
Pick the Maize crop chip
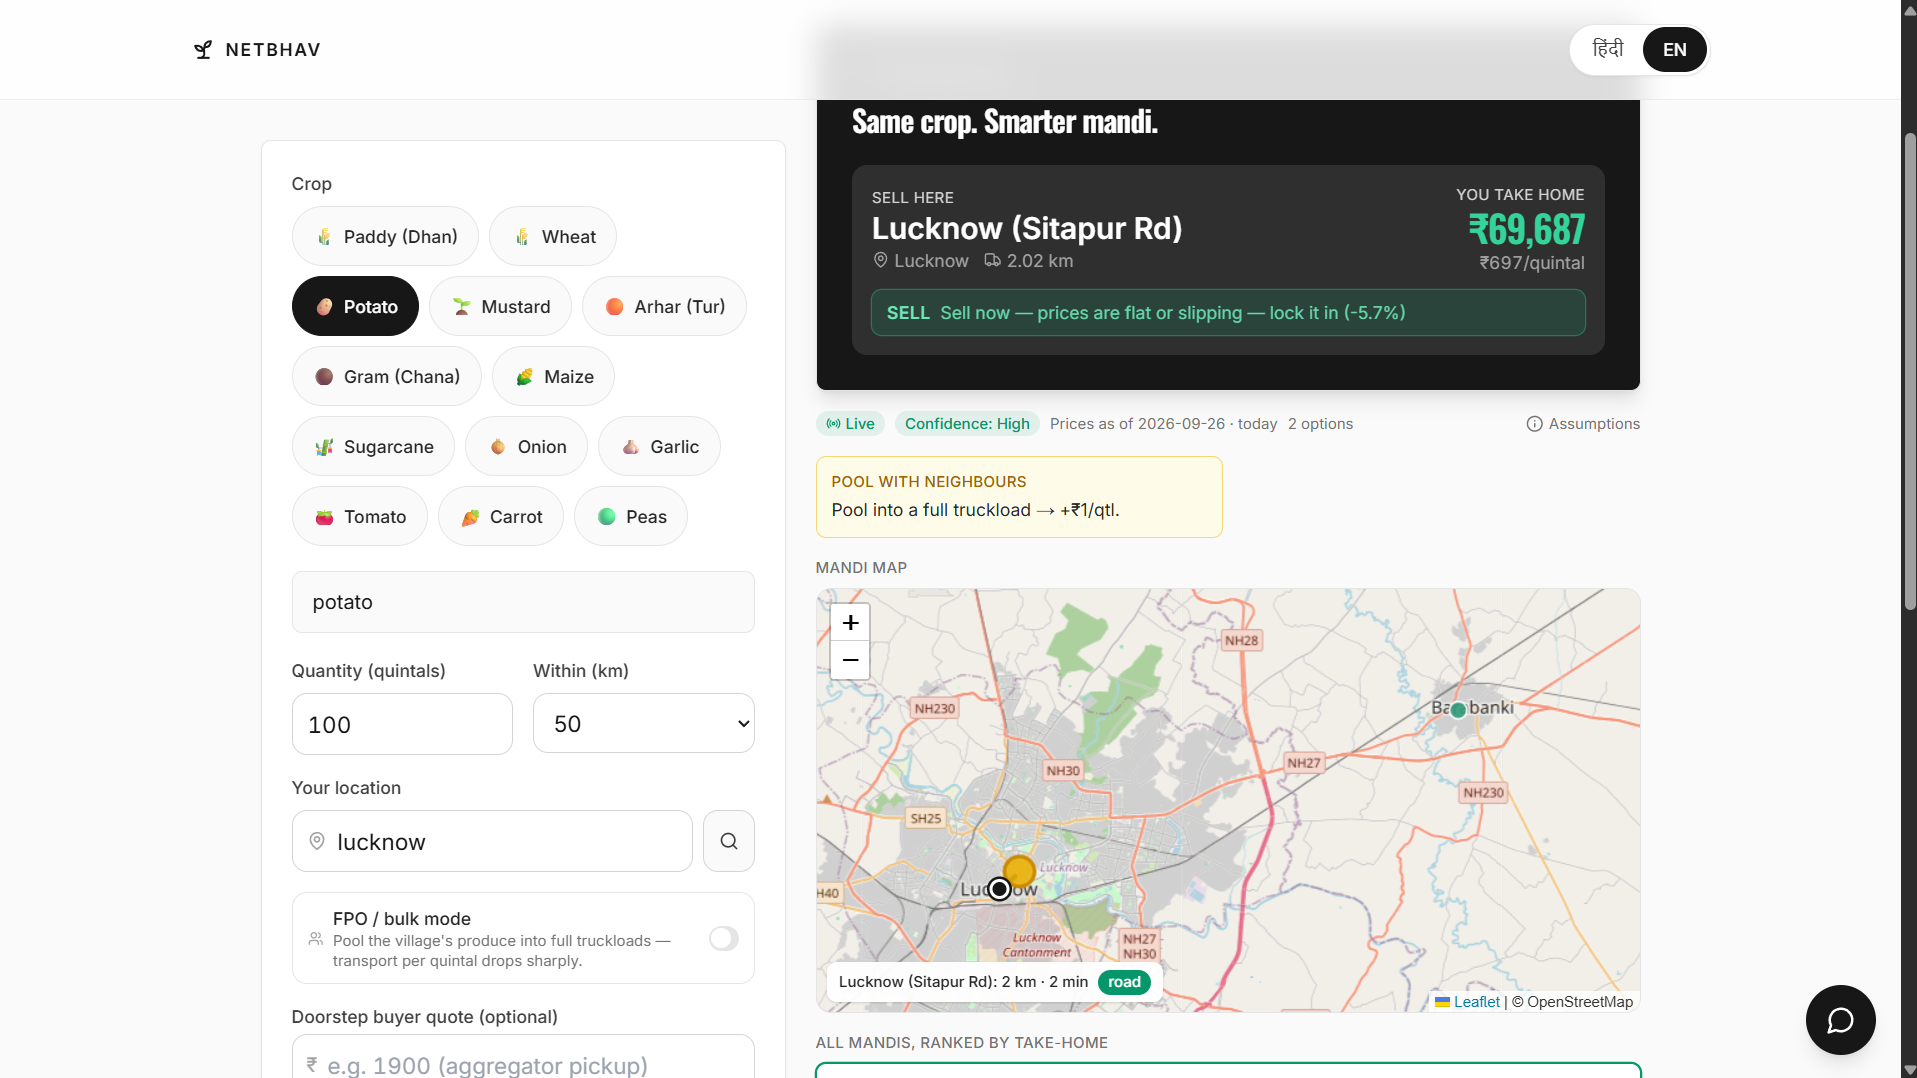(x=553, y=377)
